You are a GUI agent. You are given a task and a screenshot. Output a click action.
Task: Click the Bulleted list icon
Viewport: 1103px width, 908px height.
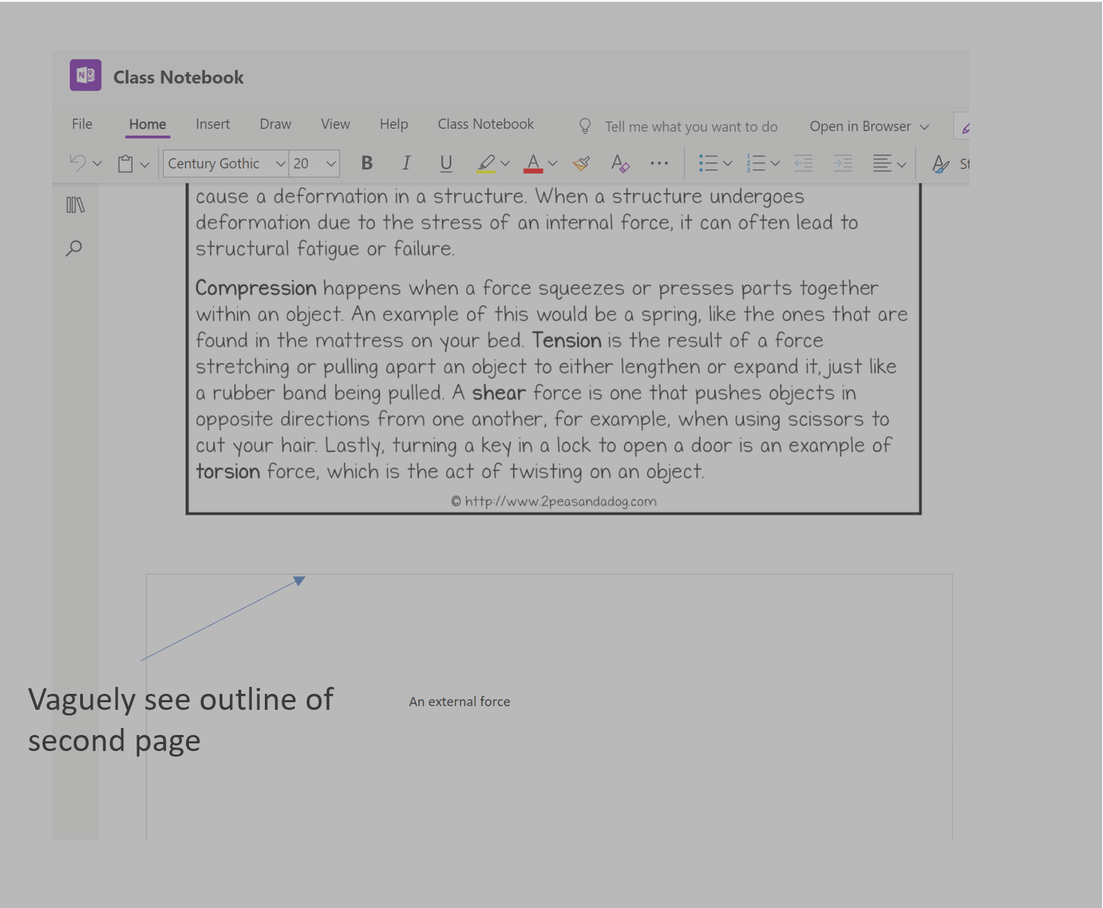(708, 163)
